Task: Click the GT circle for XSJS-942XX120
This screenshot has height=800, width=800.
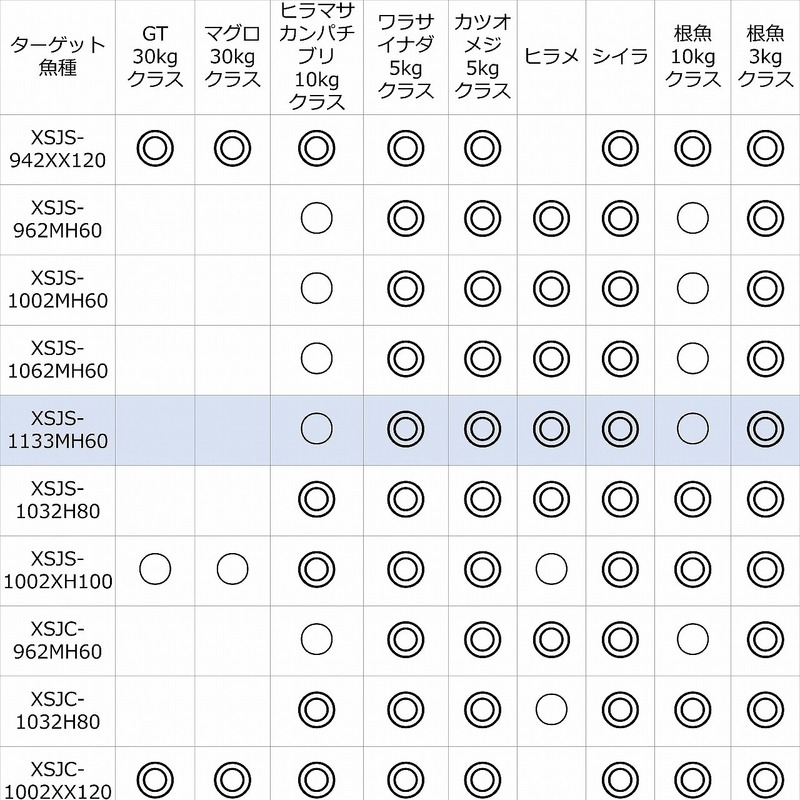Action: (156, 149)
